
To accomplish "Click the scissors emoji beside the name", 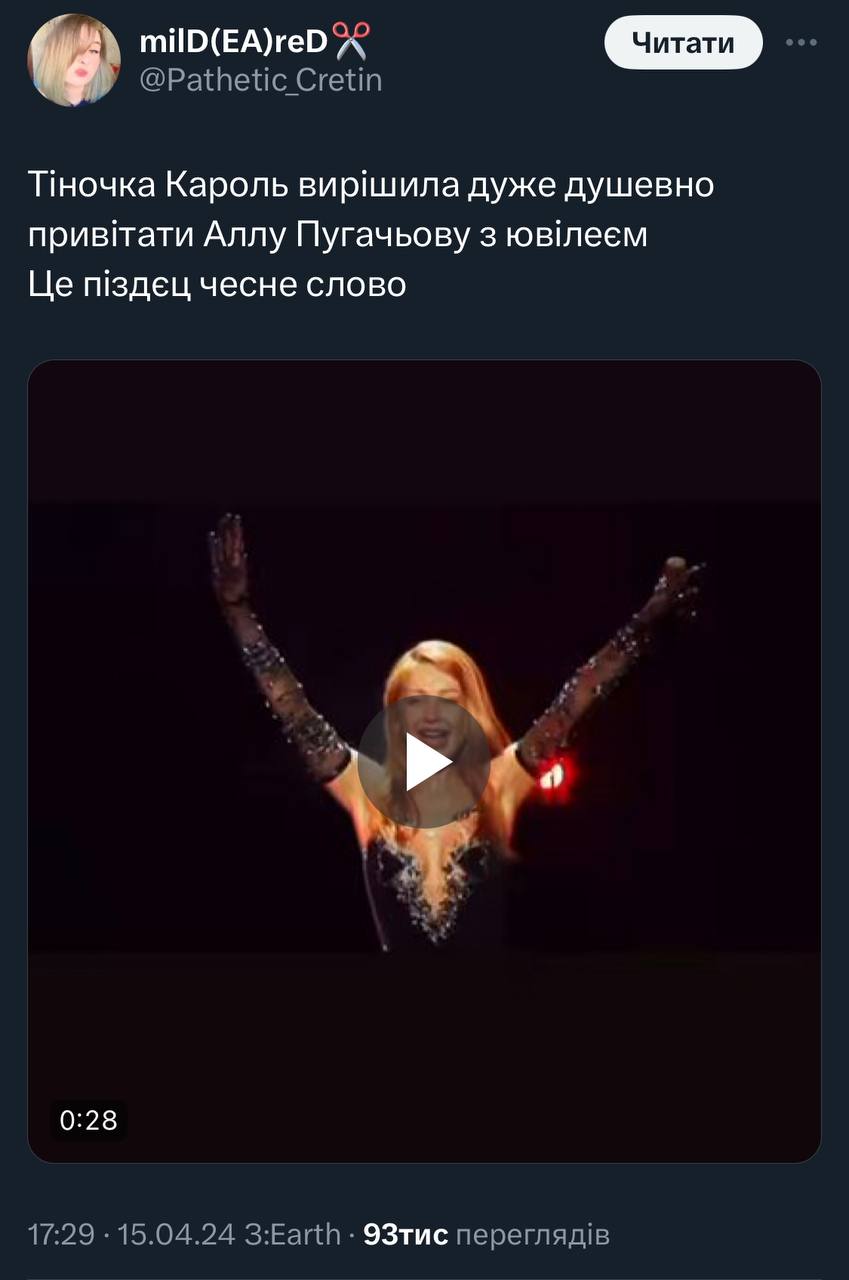I will pos(351,42).
